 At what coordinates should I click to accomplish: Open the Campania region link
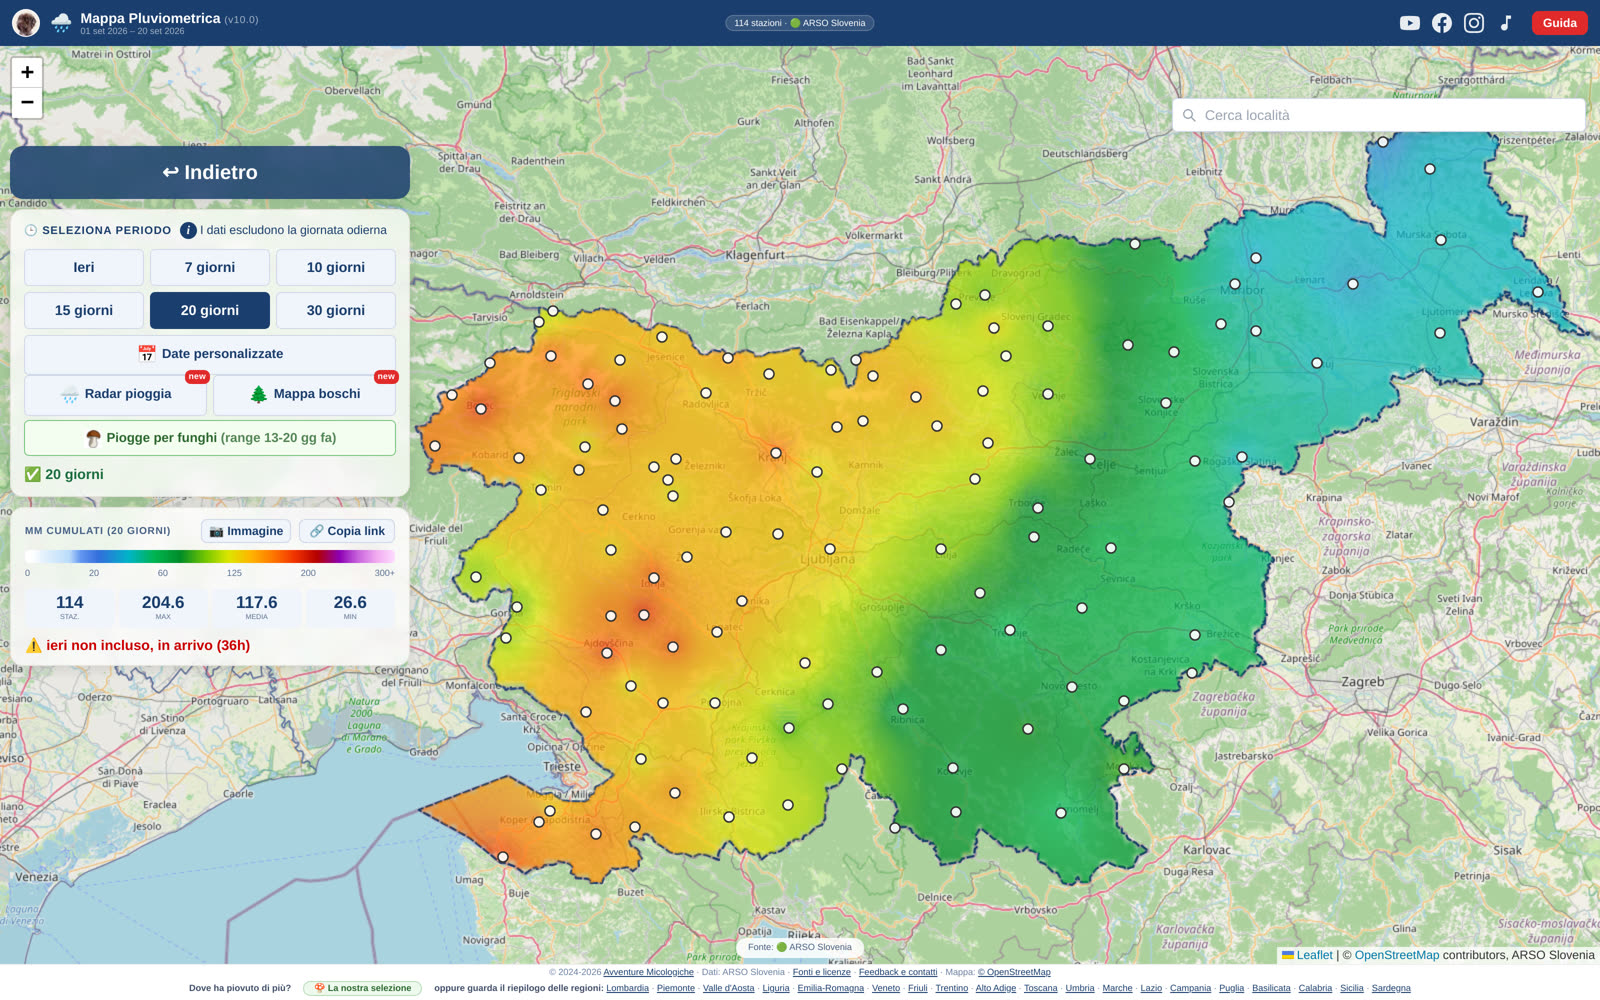click(1190, 988)
